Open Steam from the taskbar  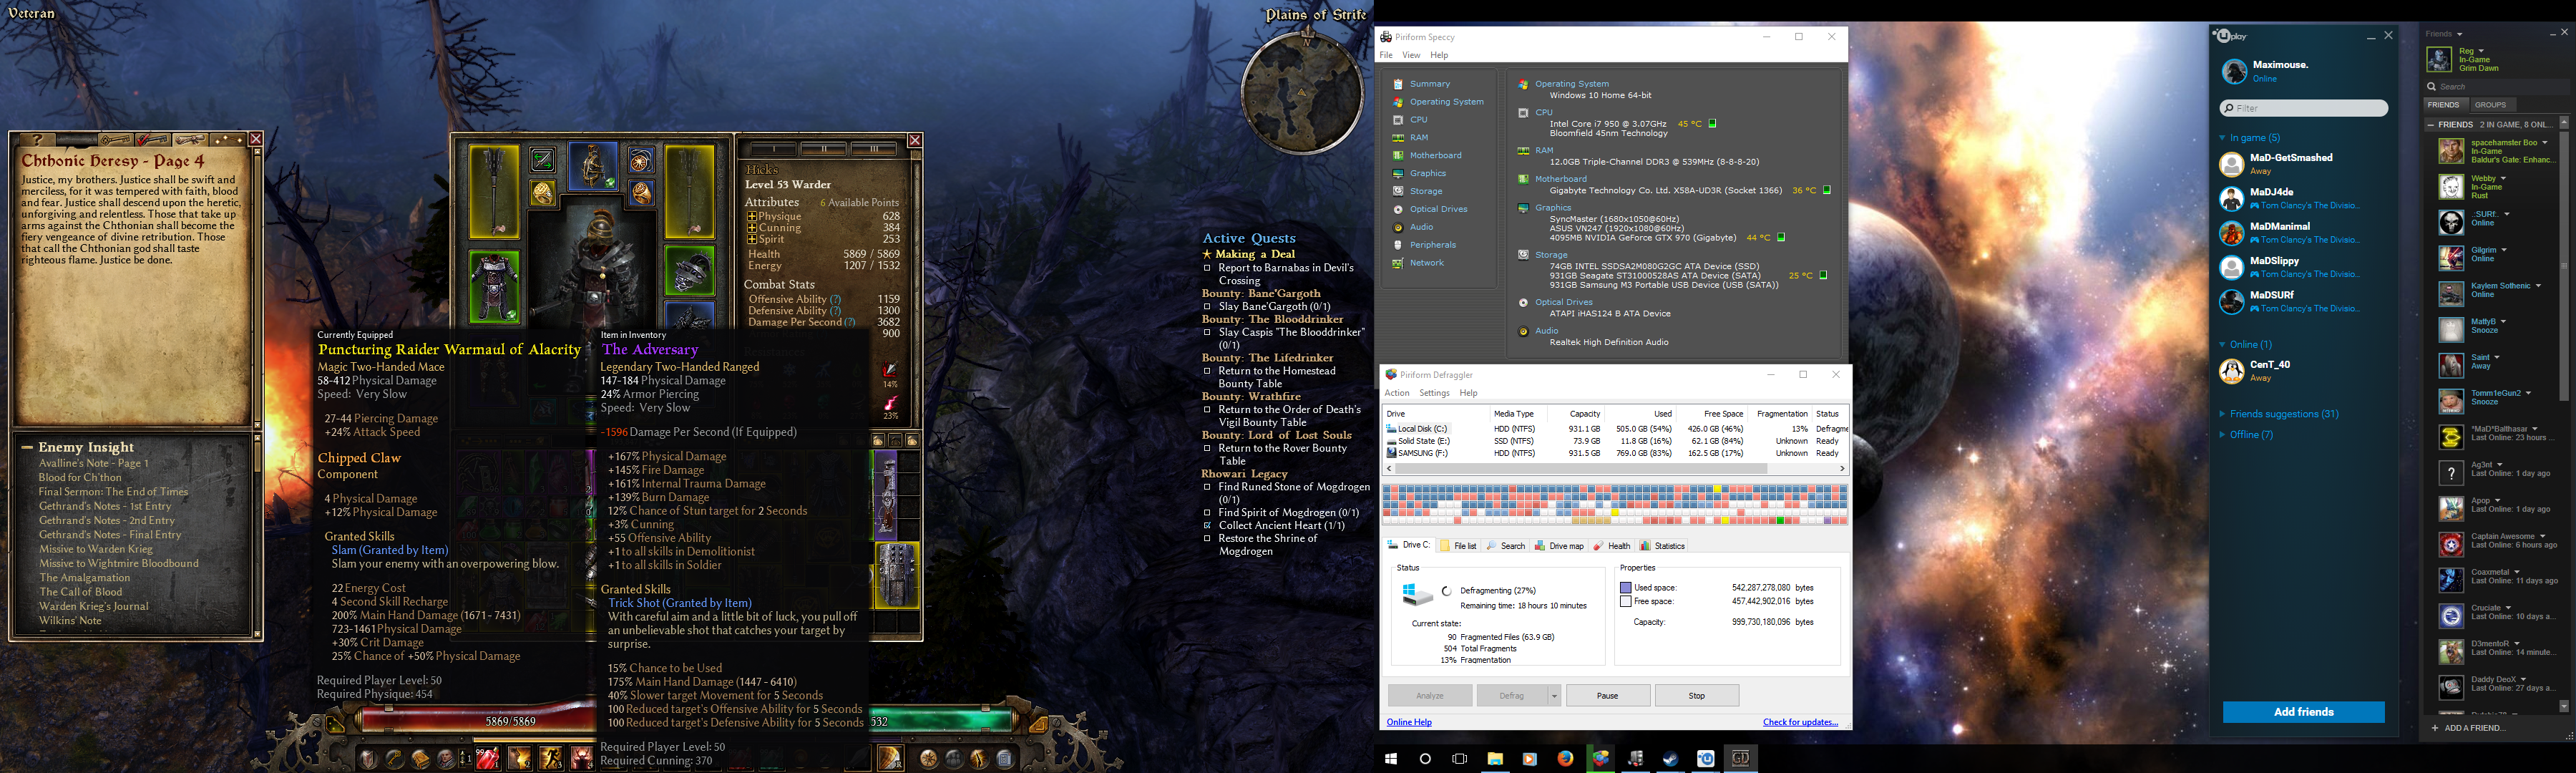1670,759
